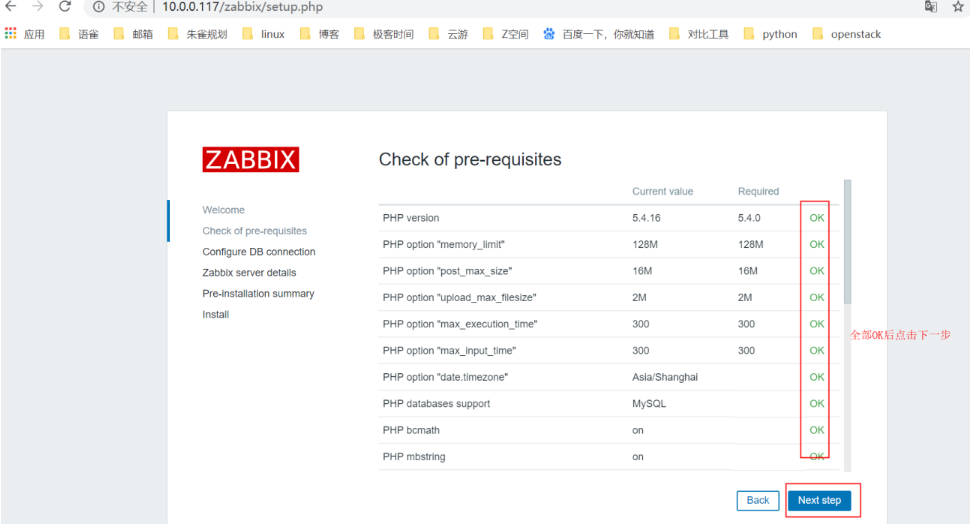The width and height of the screenshot is (970, 524).
Task: Open the Z空间 bookmark folder
Action: [506, 34]
